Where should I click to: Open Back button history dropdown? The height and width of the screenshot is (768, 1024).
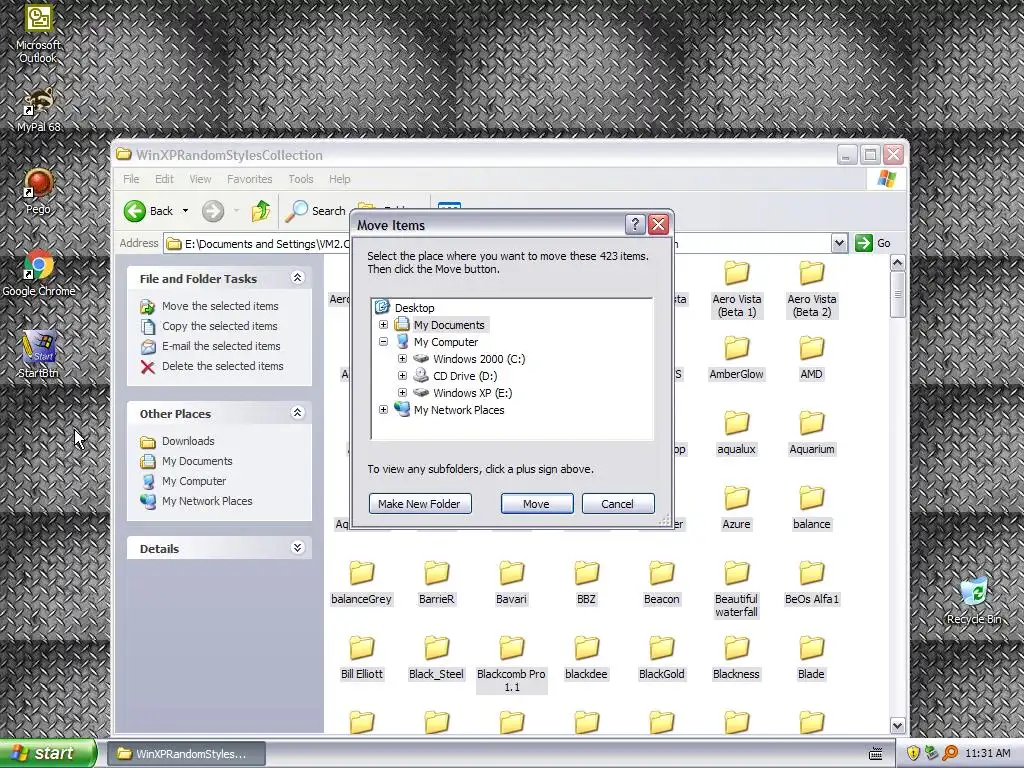185,211
